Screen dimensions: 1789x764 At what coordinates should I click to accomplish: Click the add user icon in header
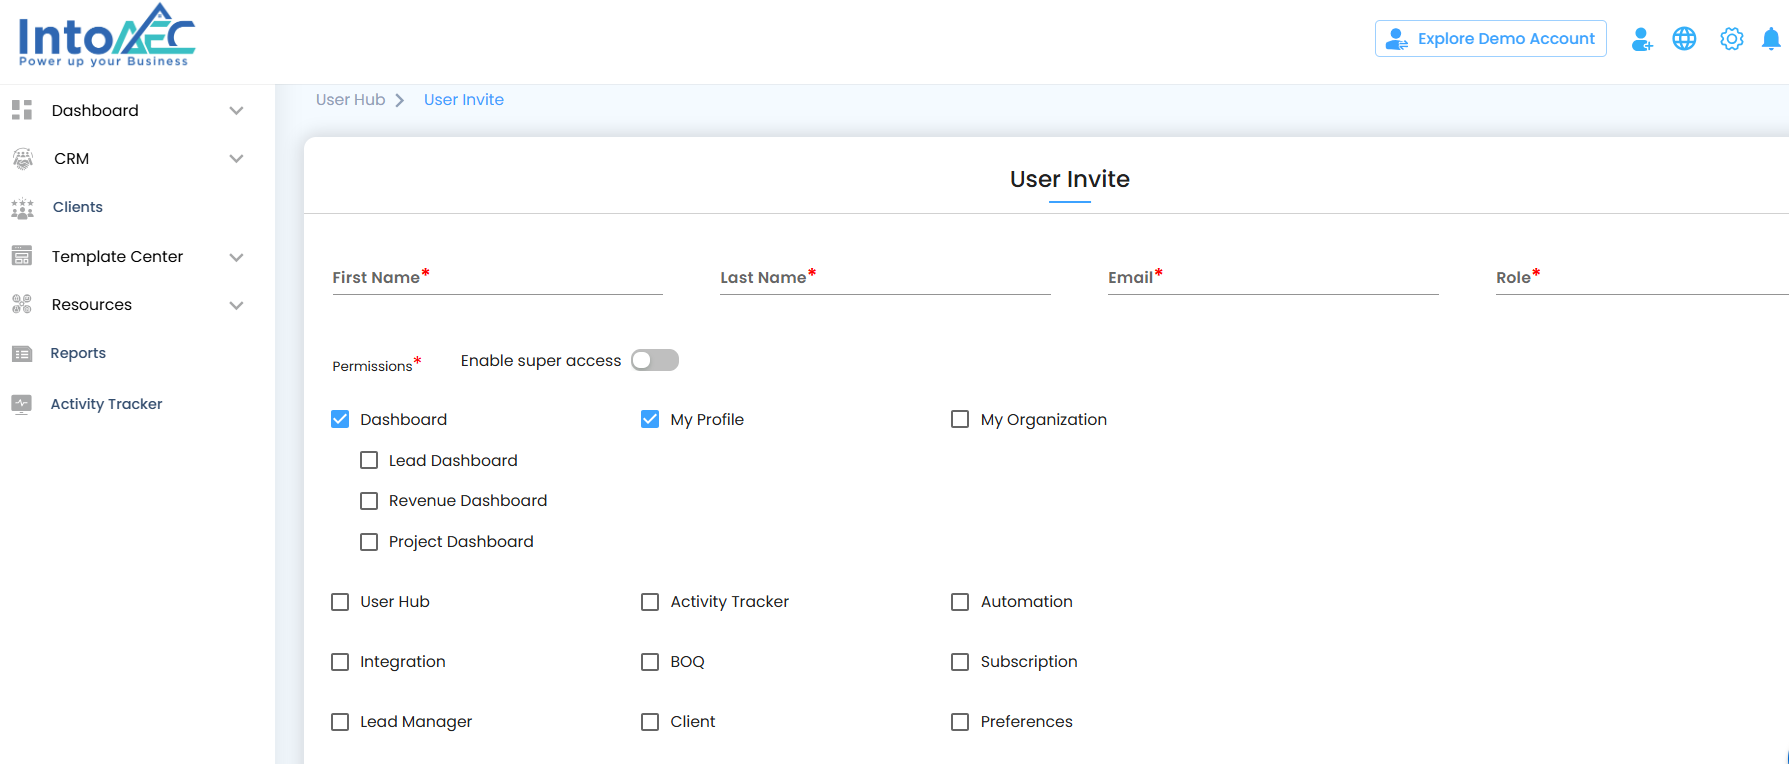[x=1641, y=39]
